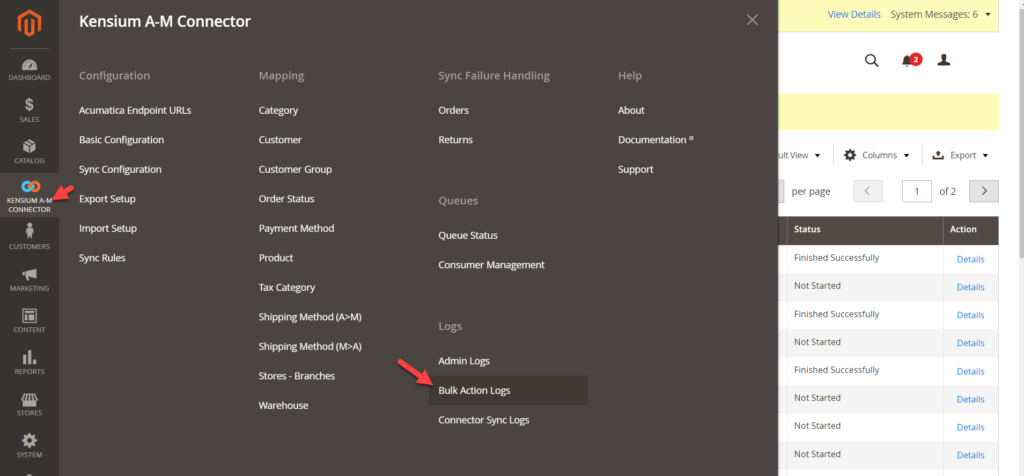Open Import Setup
Viewport: 1024px width, 476px height.
pos(108,229)
